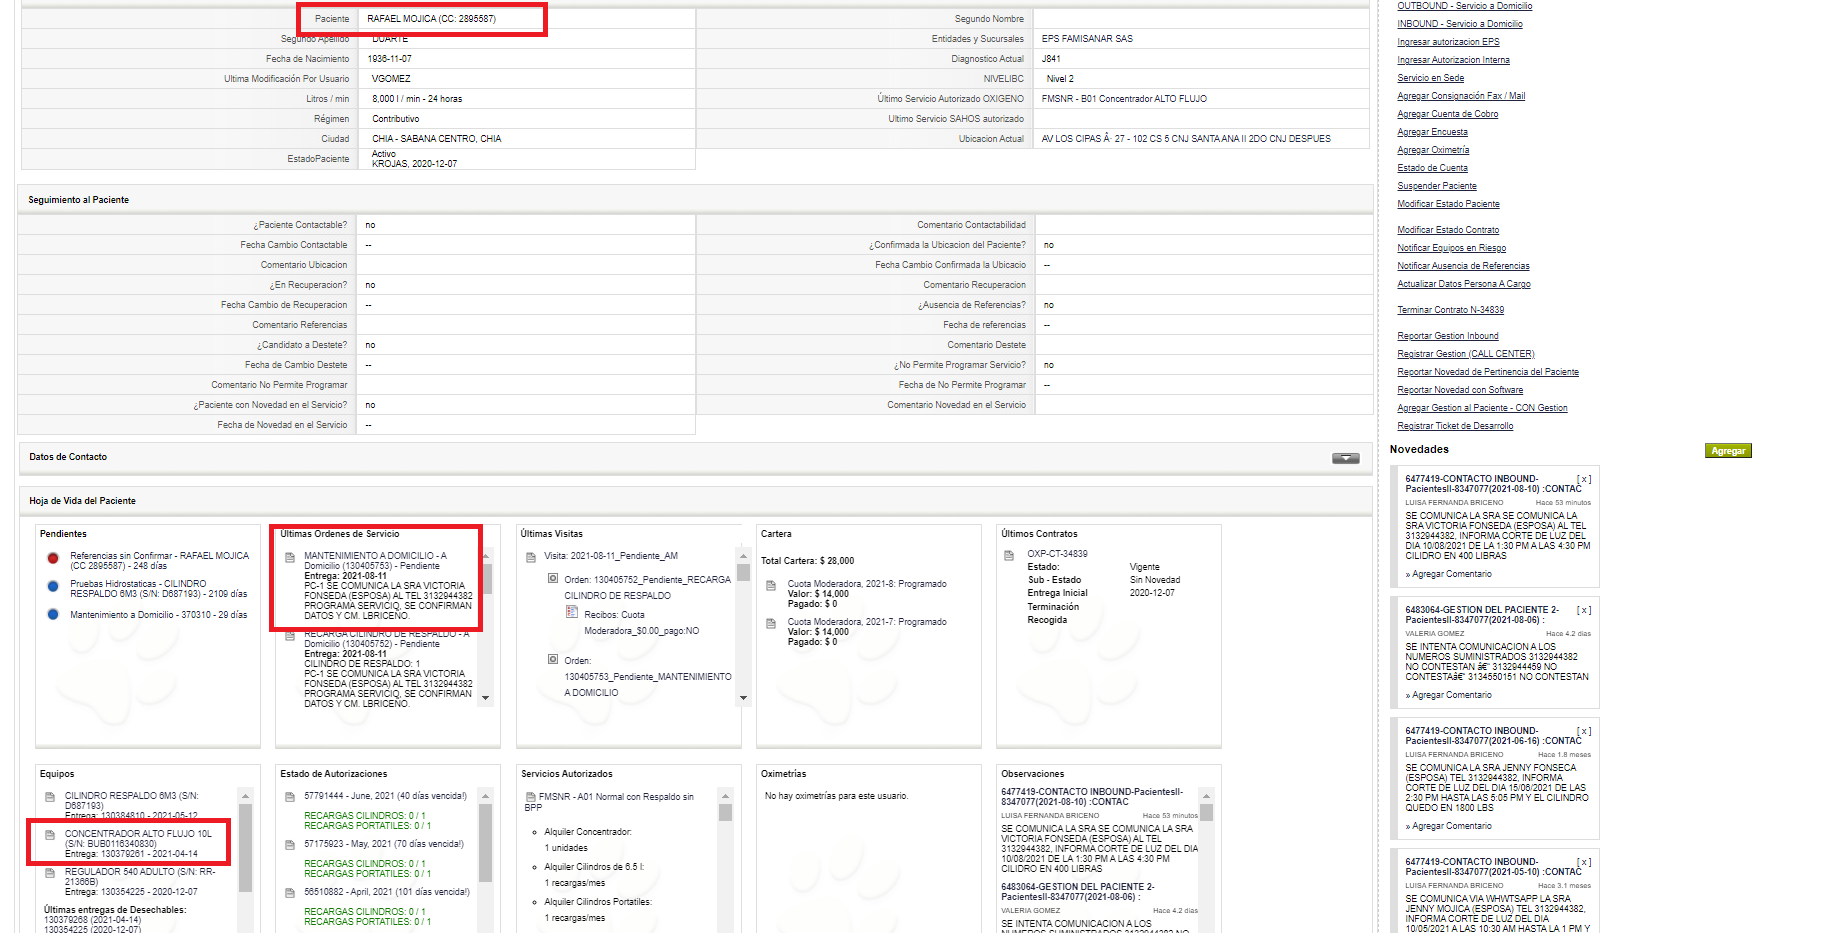Click document icon for authorization 57175923
The width and height of the screenshot is (1829, 933).
[x=290, y=845]
